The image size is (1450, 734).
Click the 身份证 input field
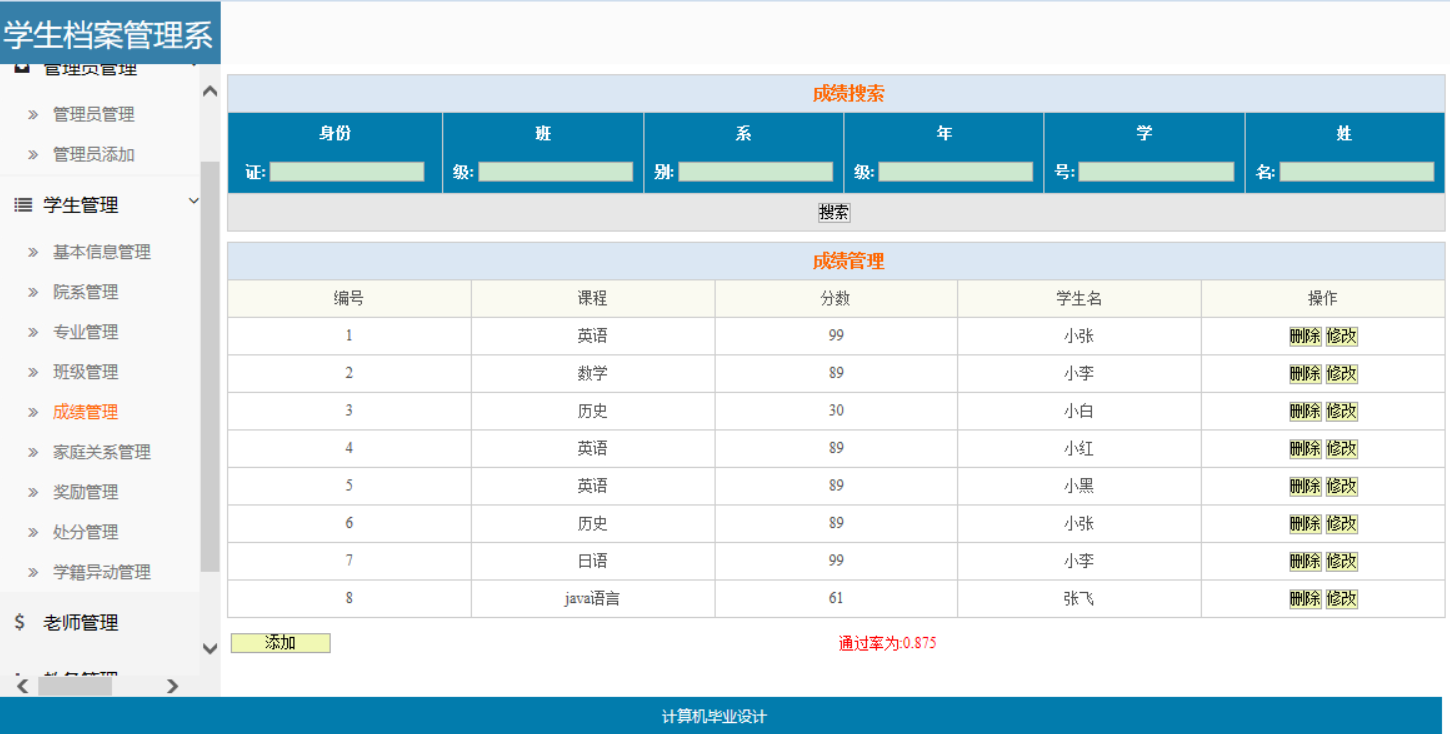coord(347,172)
